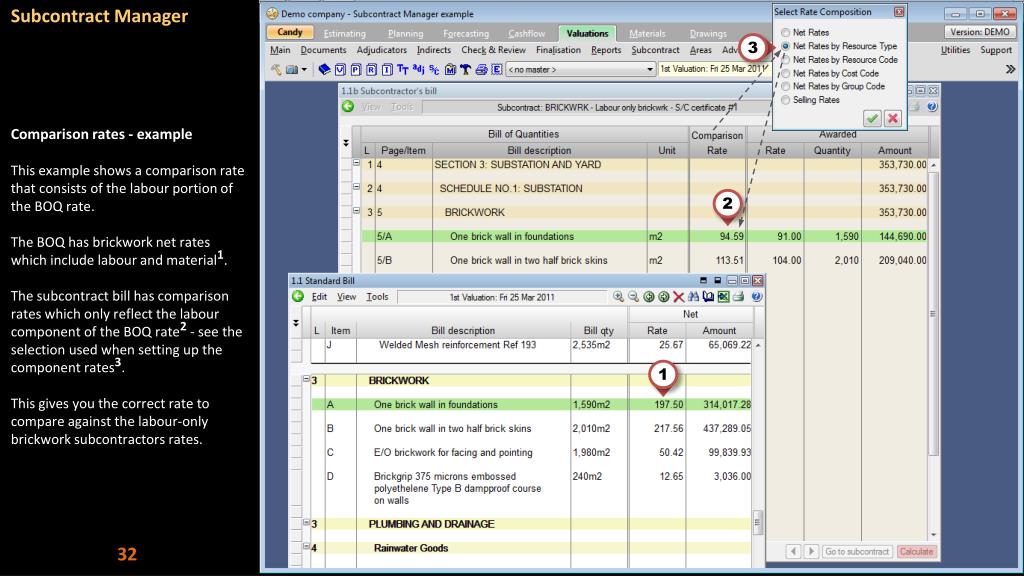
Task: Select Net Rates by Group Code option
Action: [786, 86]
